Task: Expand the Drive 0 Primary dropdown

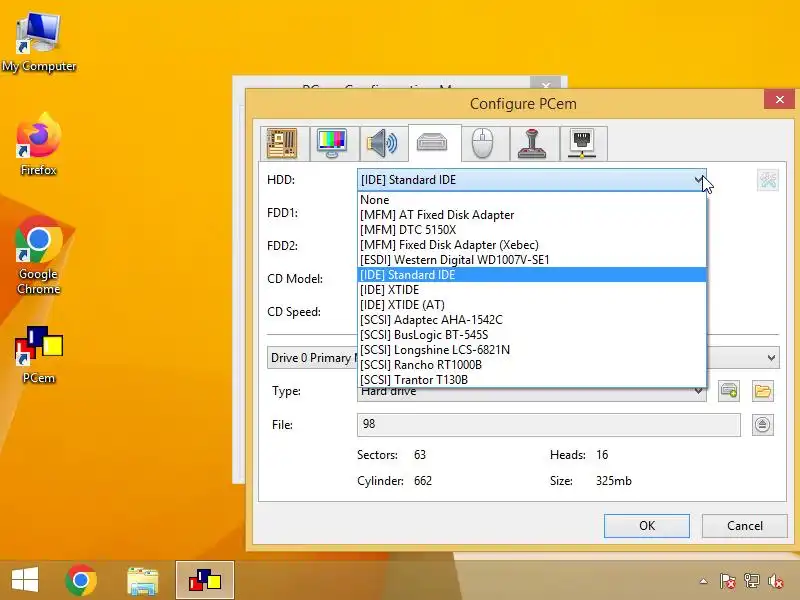Action: (x=771, y=358)
